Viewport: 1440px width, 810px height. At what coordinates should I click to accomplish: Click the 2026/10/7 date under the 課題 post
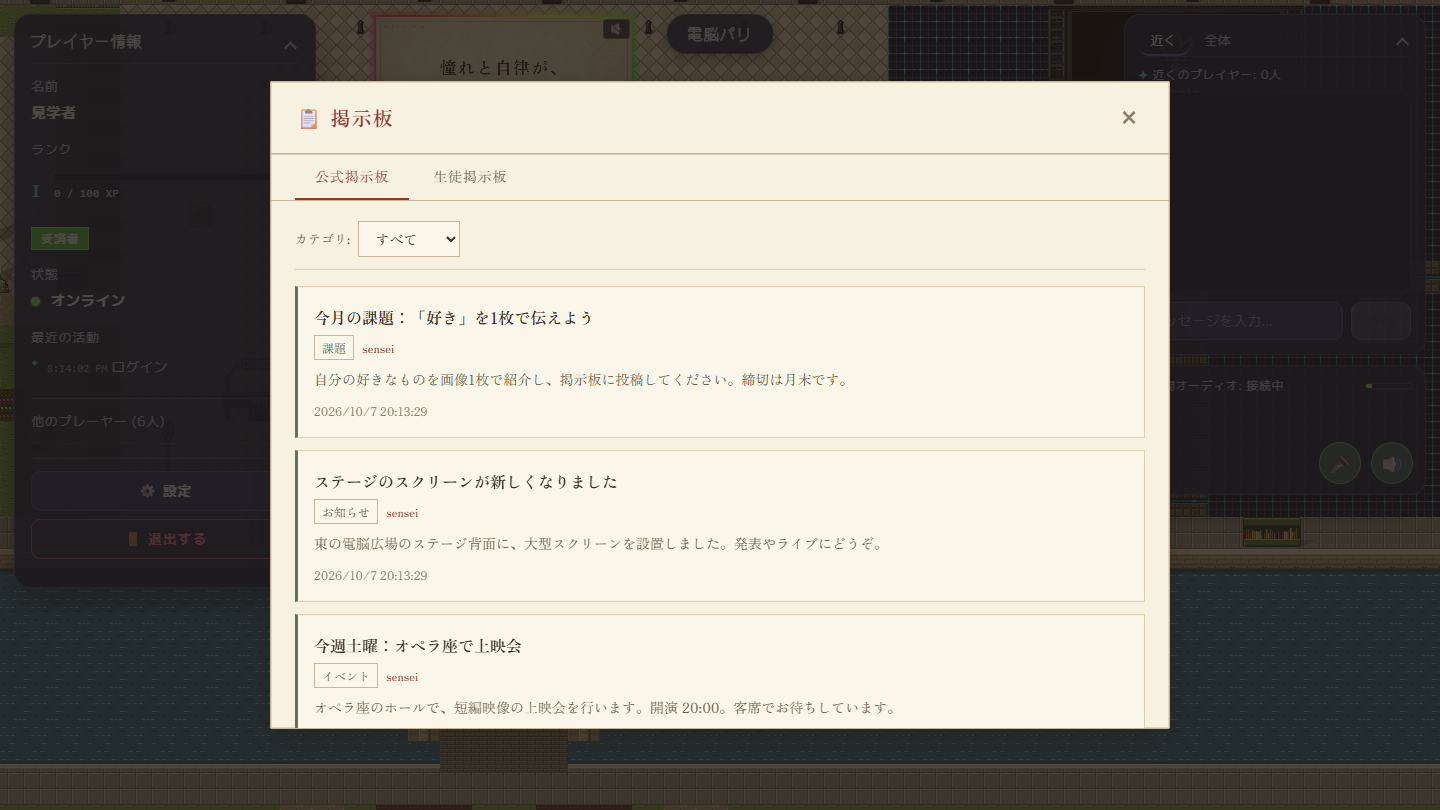[371, 412]
